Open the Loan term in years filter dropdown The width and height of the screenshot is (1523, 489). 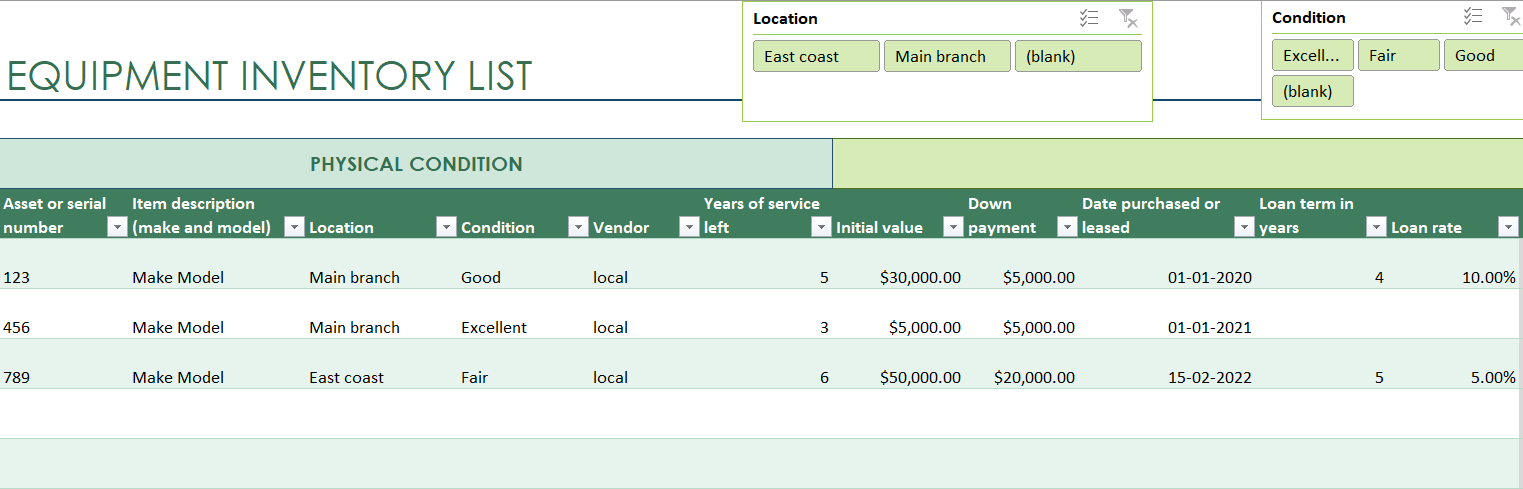[x=1376, y=228]
